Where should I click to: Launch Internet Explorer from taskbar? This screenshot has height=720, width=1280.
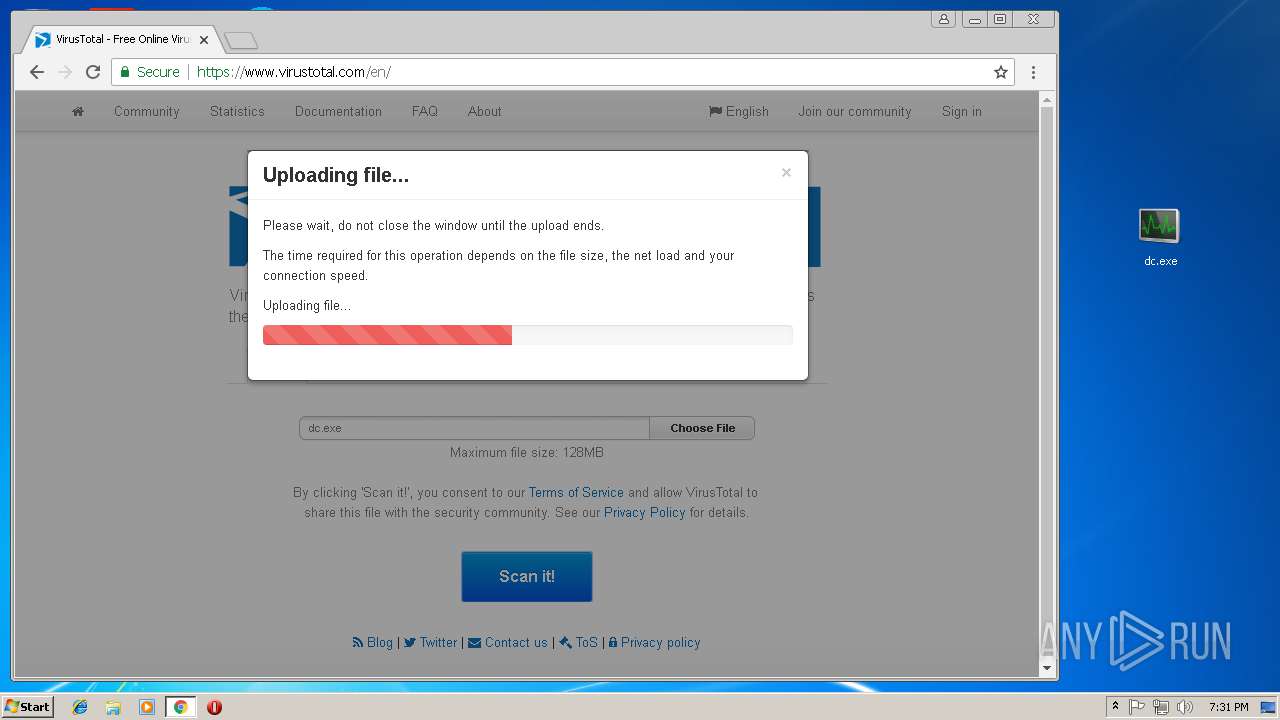point(80,707)
